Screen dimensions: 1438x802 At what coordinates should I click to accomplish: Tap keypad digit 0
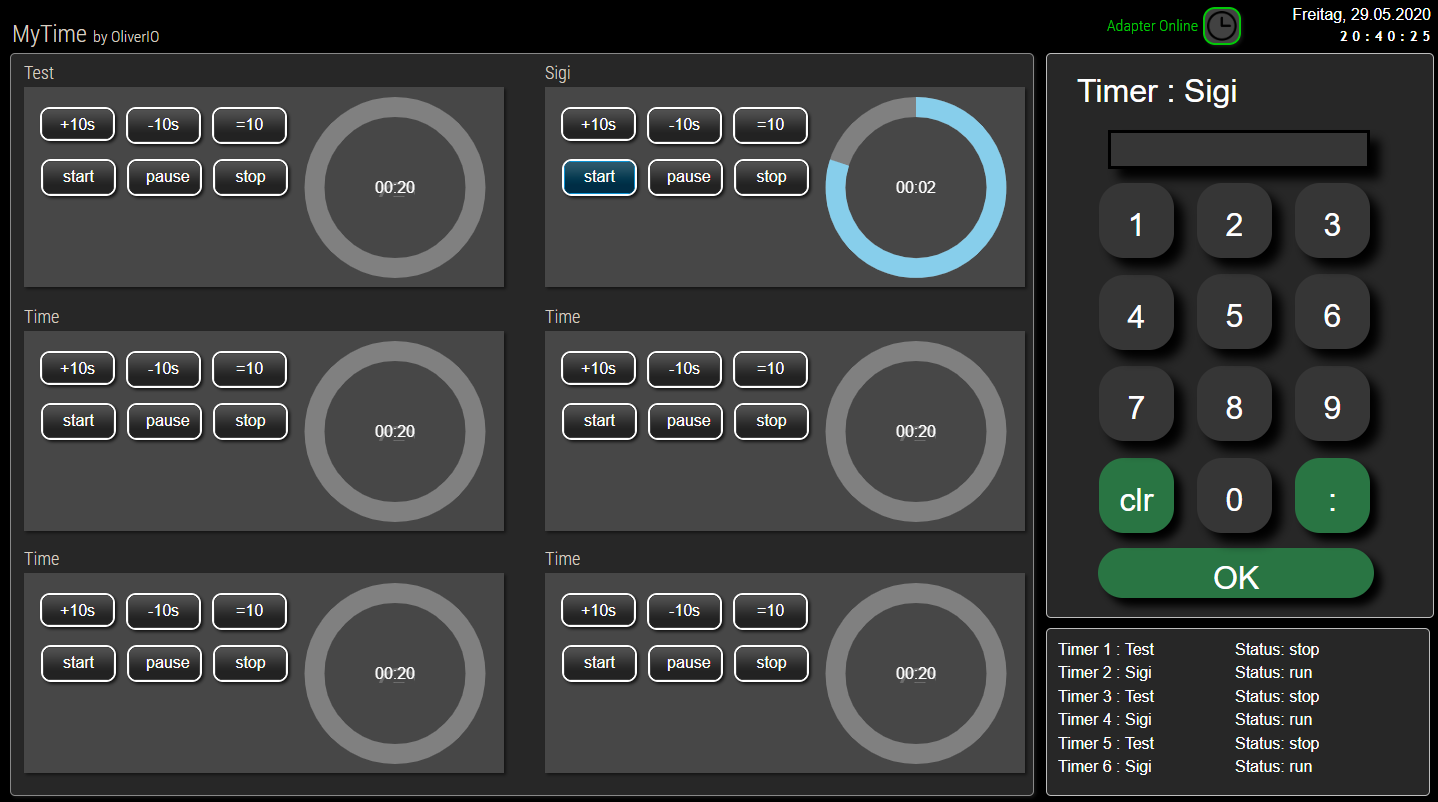[1234, 496]
